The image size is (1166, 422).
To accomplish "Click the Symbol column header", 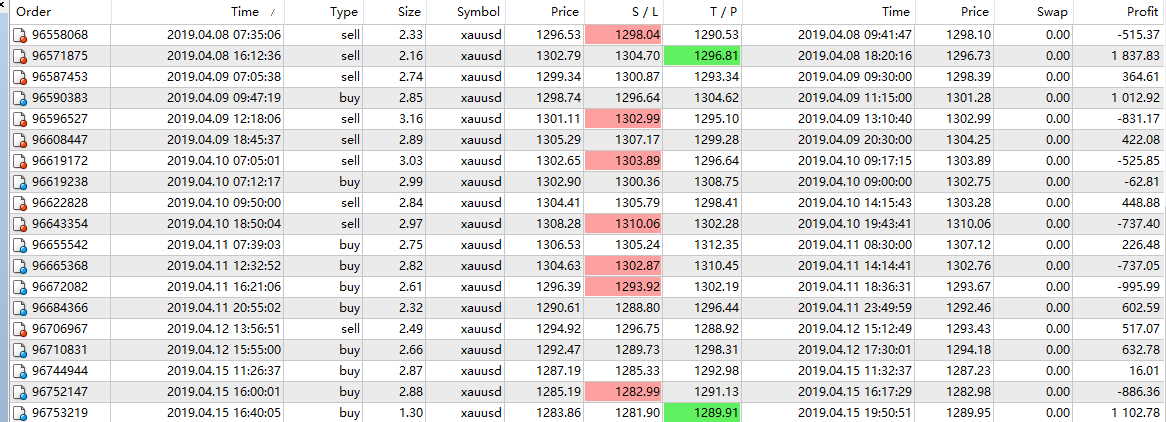I will tap(478, 12).
